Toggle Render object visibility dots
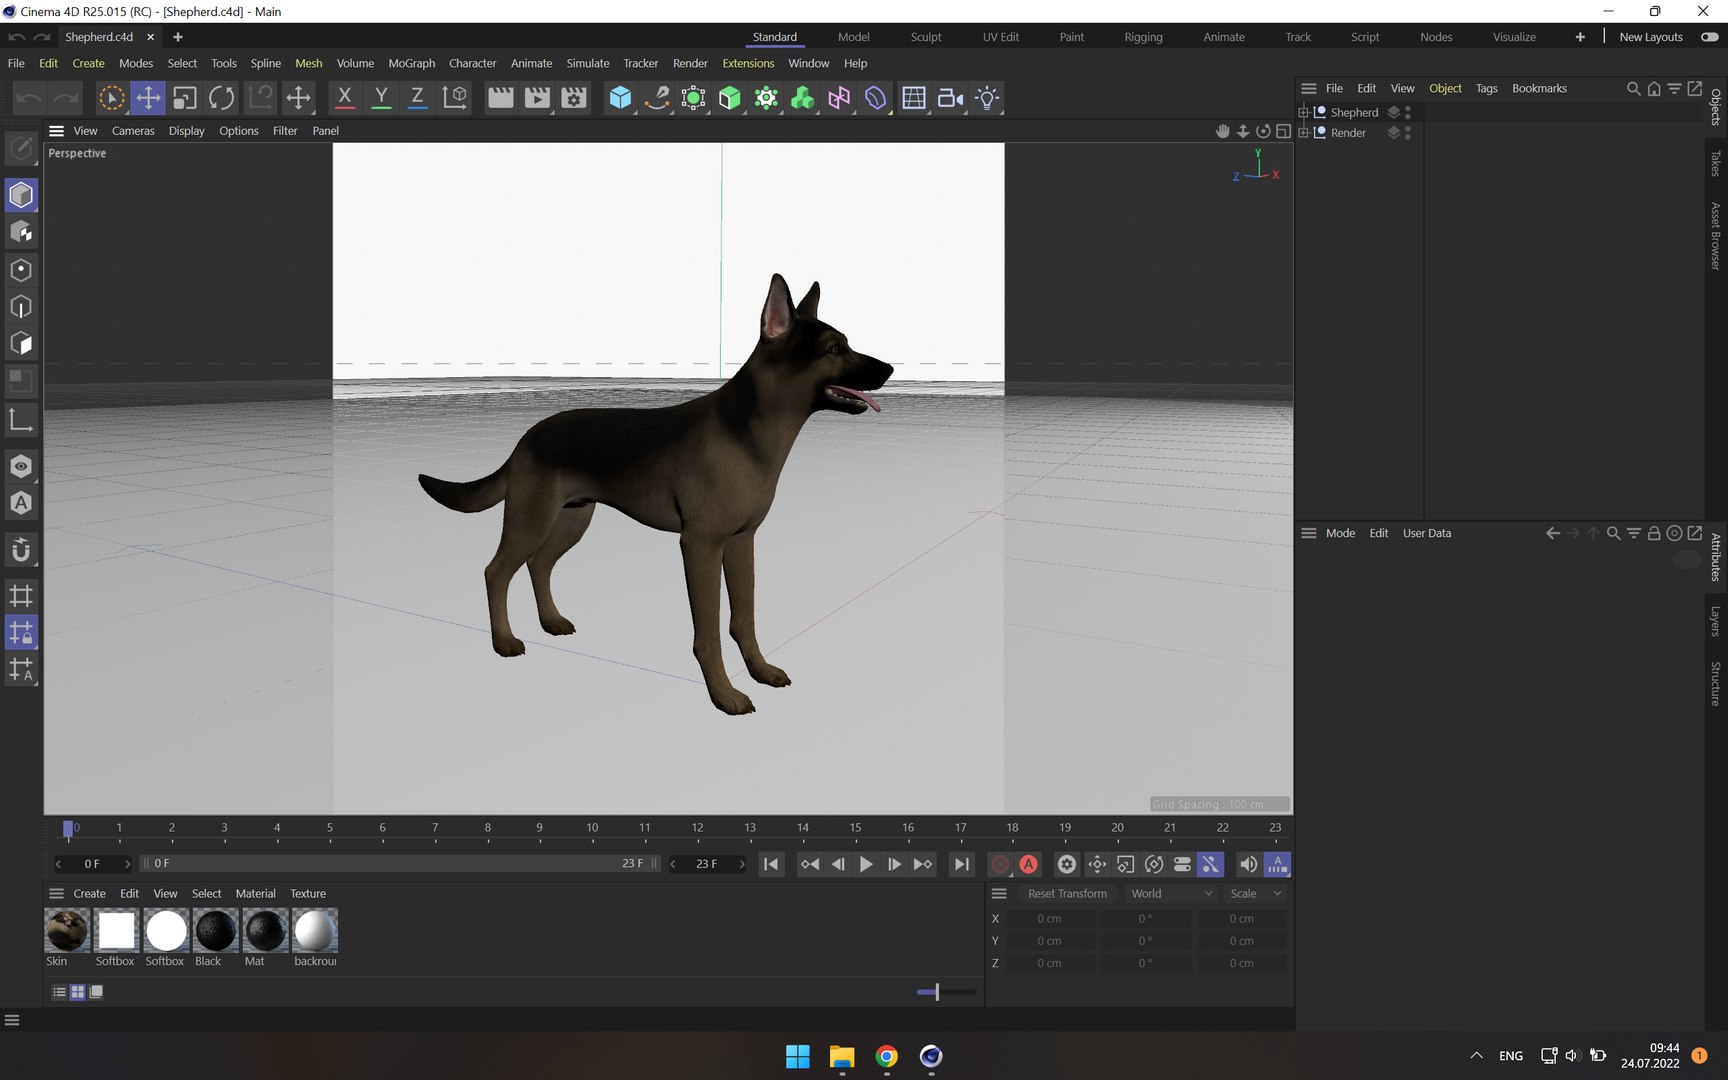Screen dimensions: 1728x1080 coord(1408,133)
